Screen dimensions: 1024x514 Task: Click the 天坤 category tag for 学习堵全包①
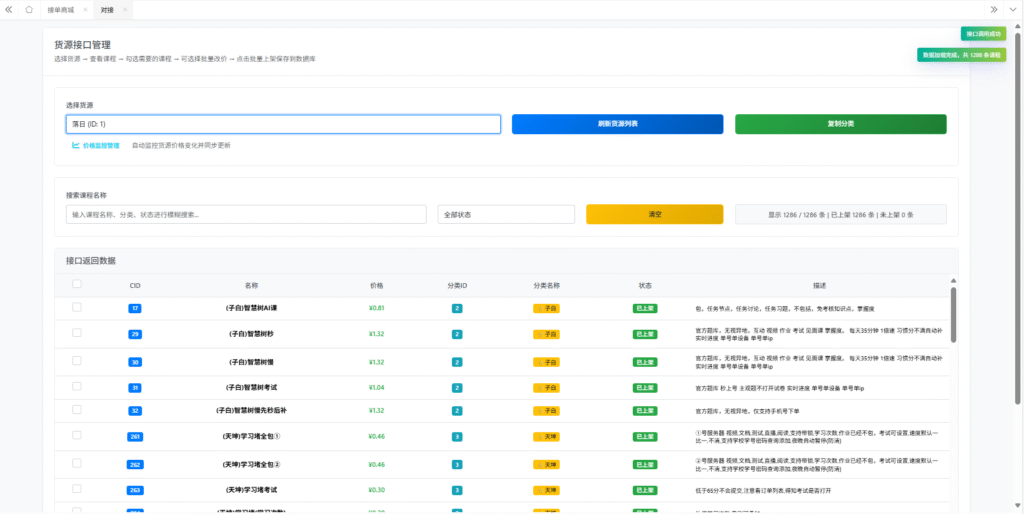click(x=546, y=437)
